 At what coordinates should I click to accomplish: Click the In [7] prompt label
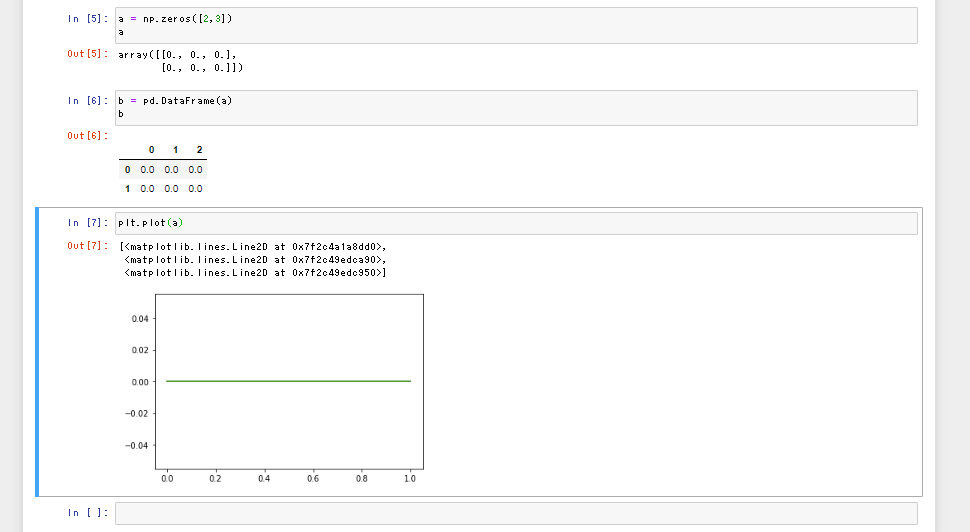click(x=88, y=223)
